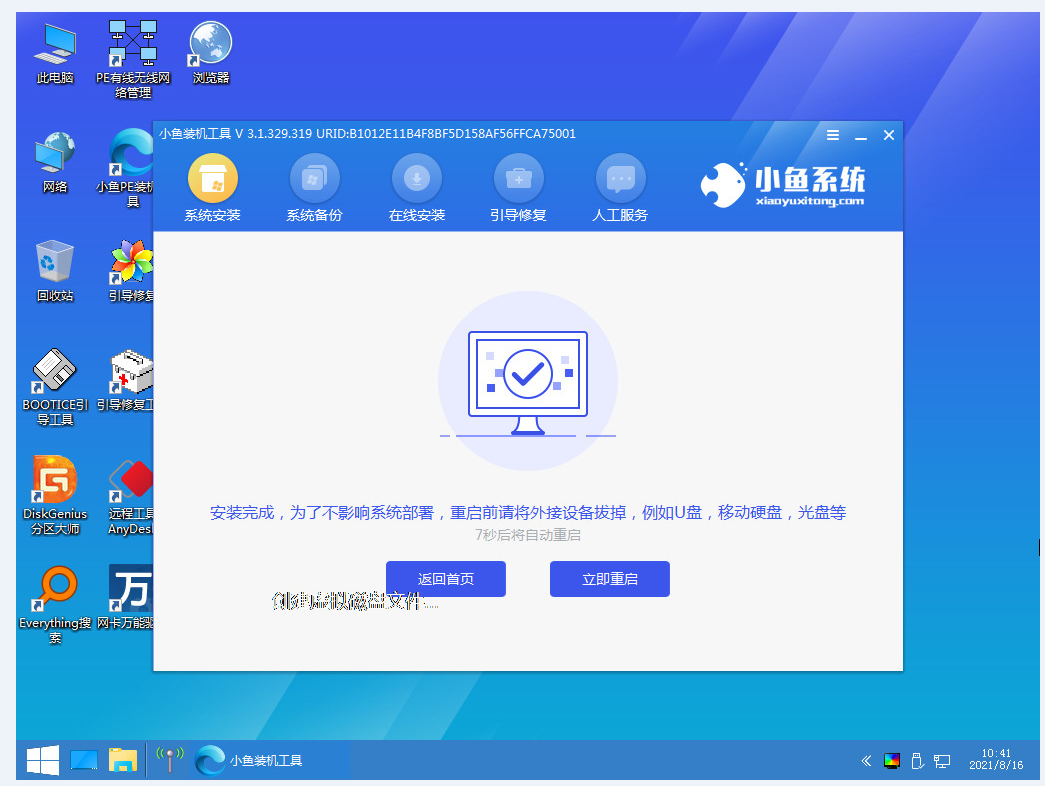This screenshot has width=1045, height=786.
Task: Launch BOOTICE引导工具 shortcut
Action: [x=55, y=387]
